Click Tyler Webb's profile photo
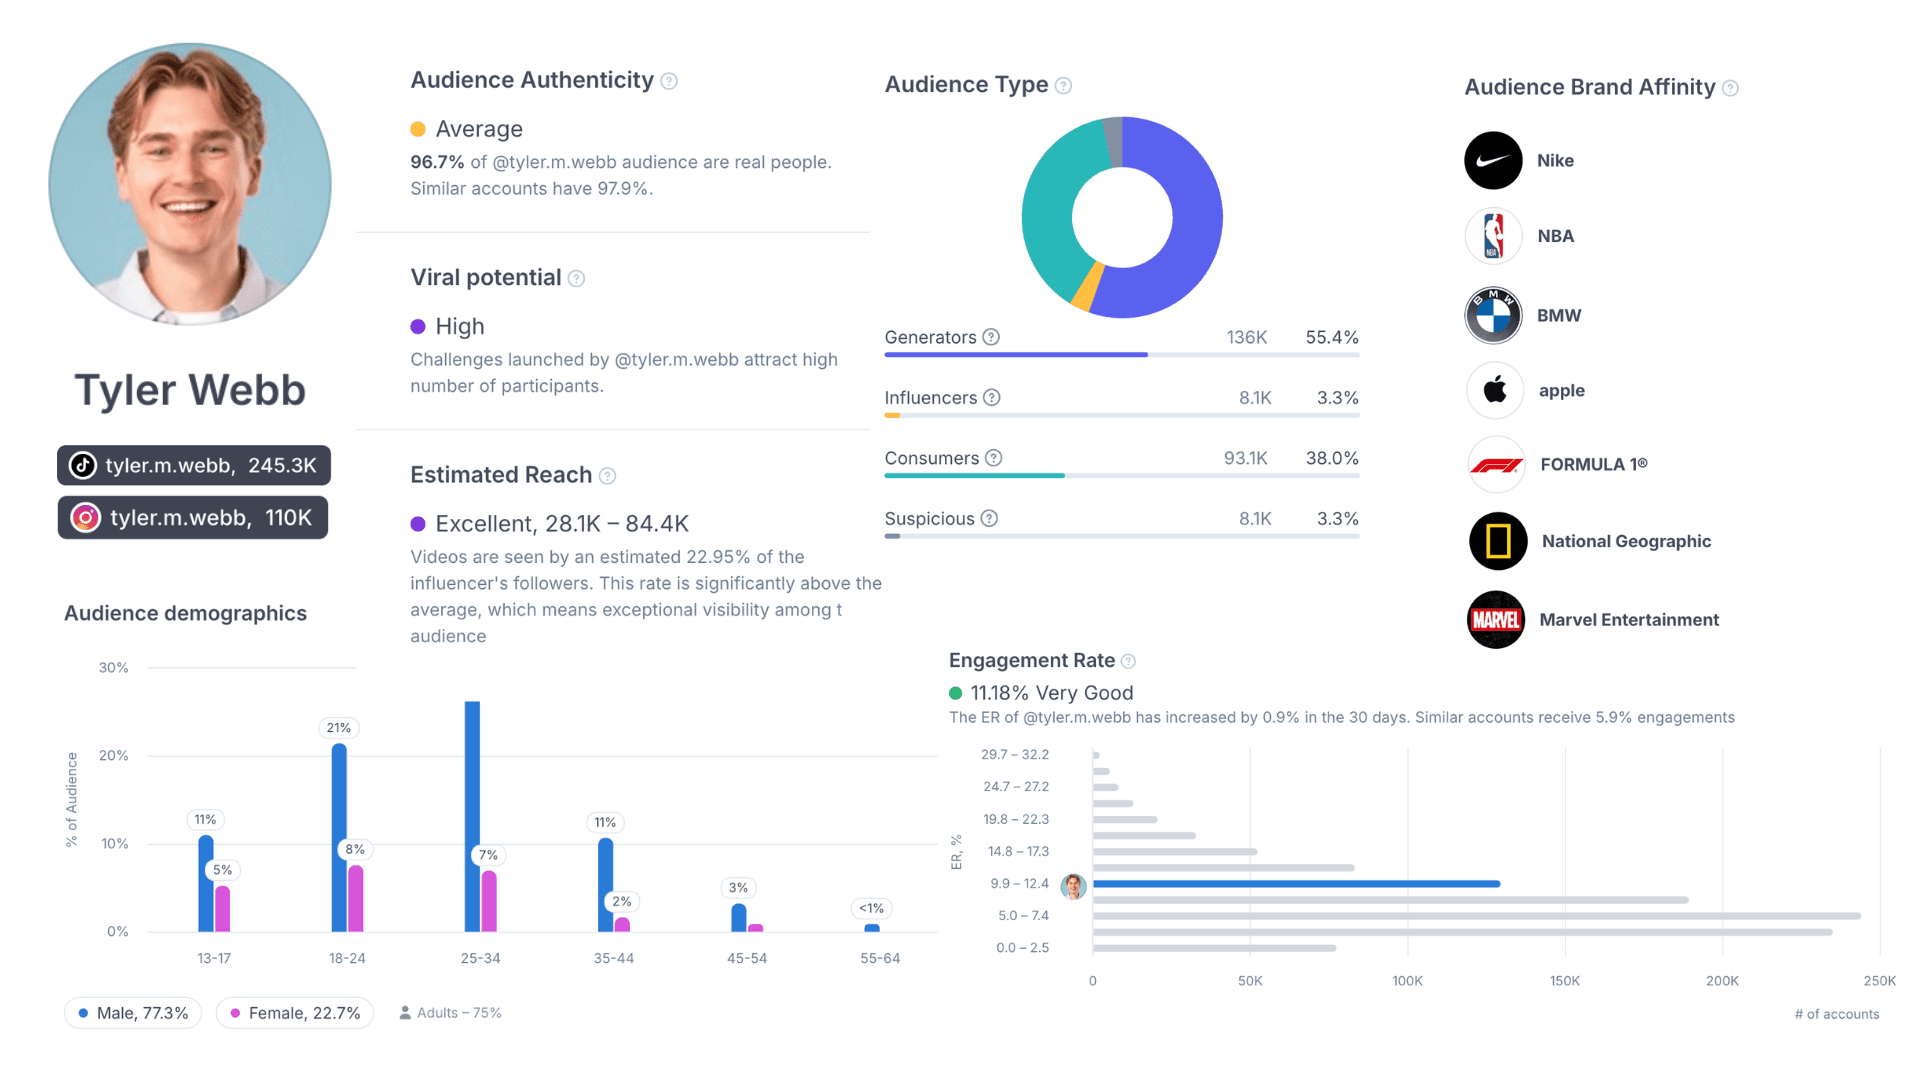This screenshot has width=1920, height=1080. tap(190, 184)
